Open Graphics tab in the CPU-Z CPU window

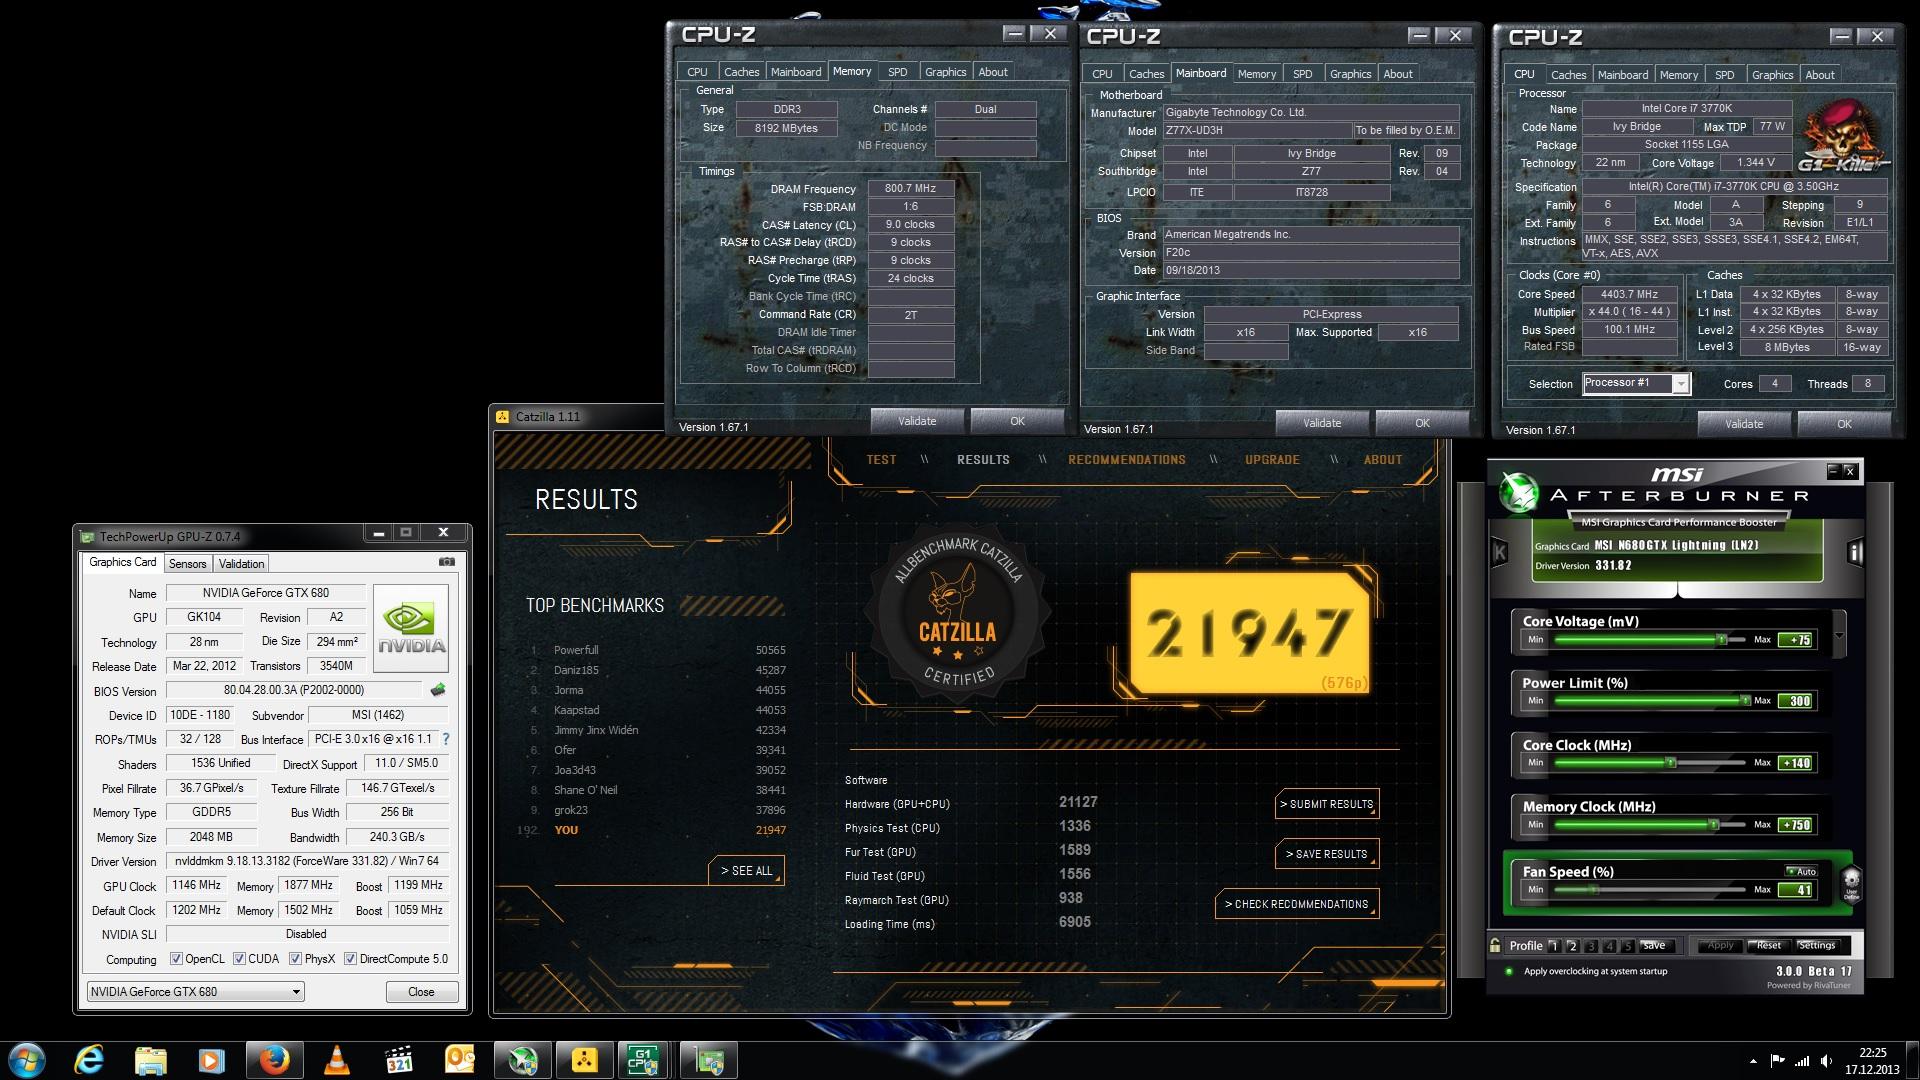click(x=1772, y=75)
